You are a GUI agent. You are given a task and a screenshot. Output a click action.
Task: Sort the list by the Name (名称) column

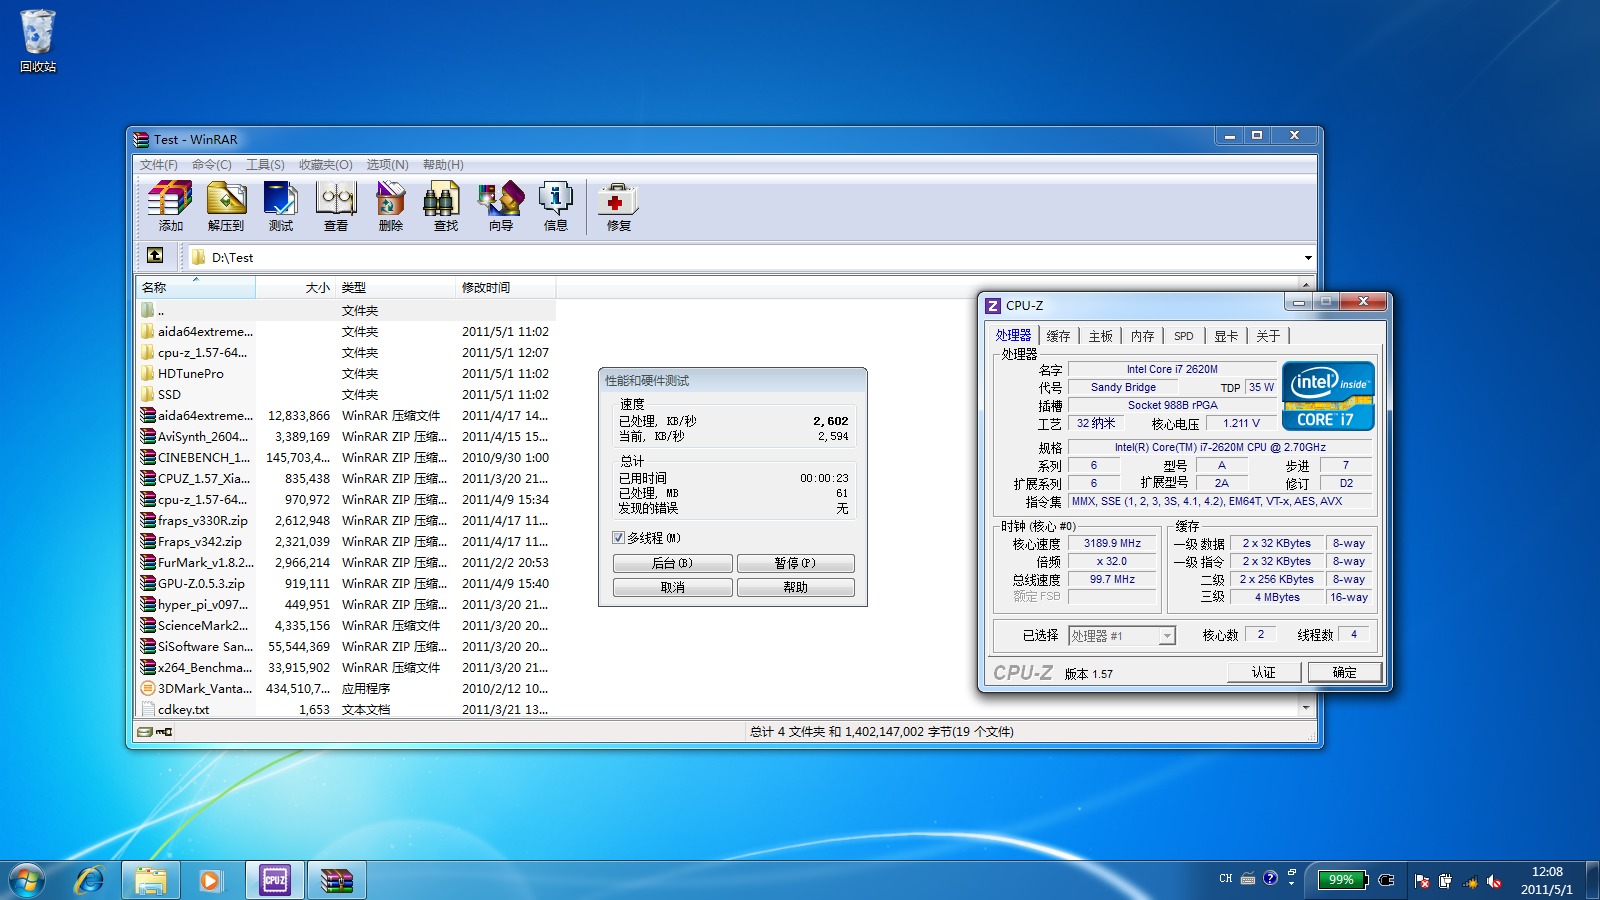coord(196,287)
